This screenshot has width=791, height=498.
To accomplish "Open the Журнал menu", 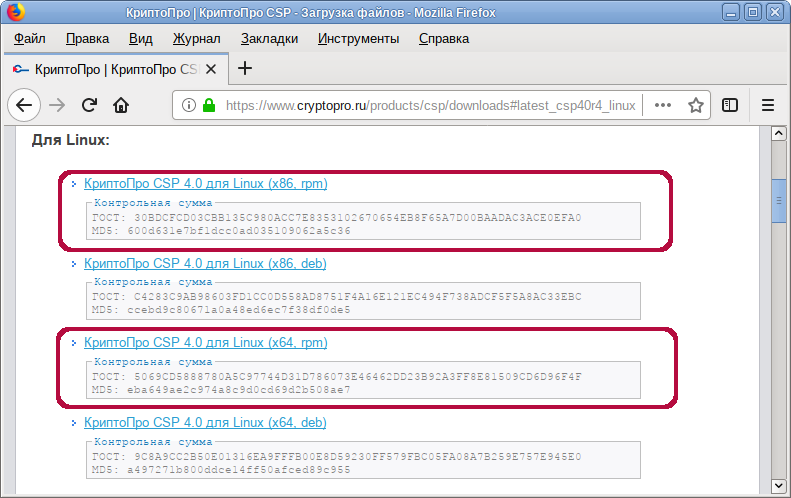I will tap(196, 38).
